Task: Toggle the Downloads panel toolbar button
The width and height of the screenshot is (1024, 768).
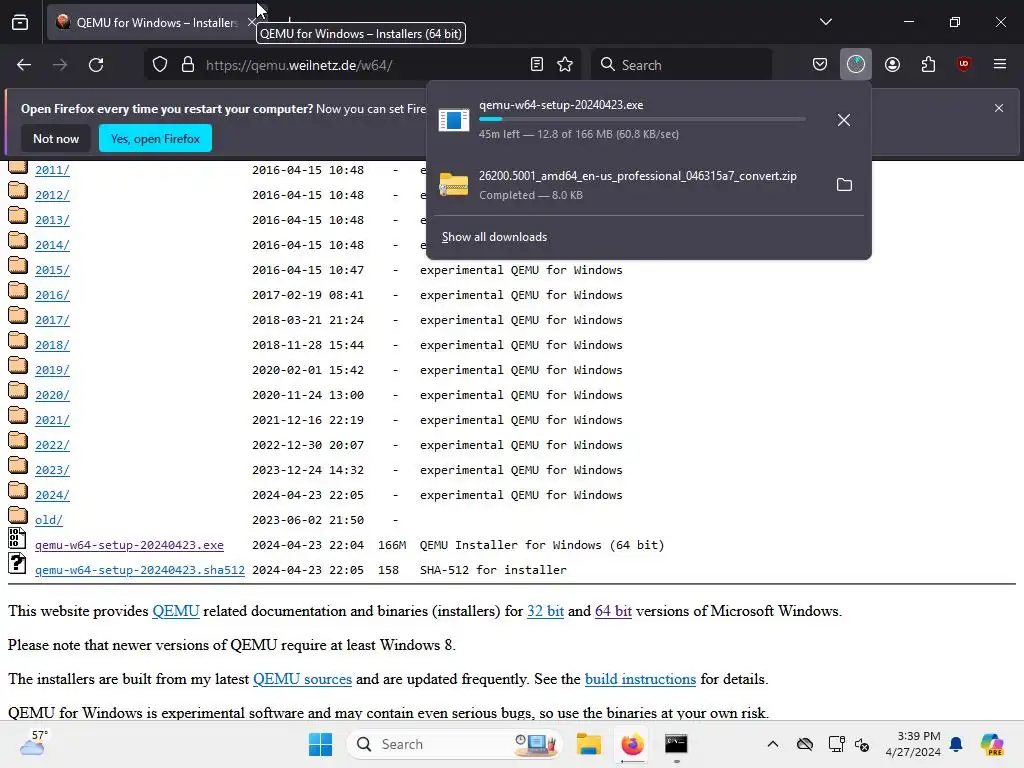Action: click(x=856, y=65)
